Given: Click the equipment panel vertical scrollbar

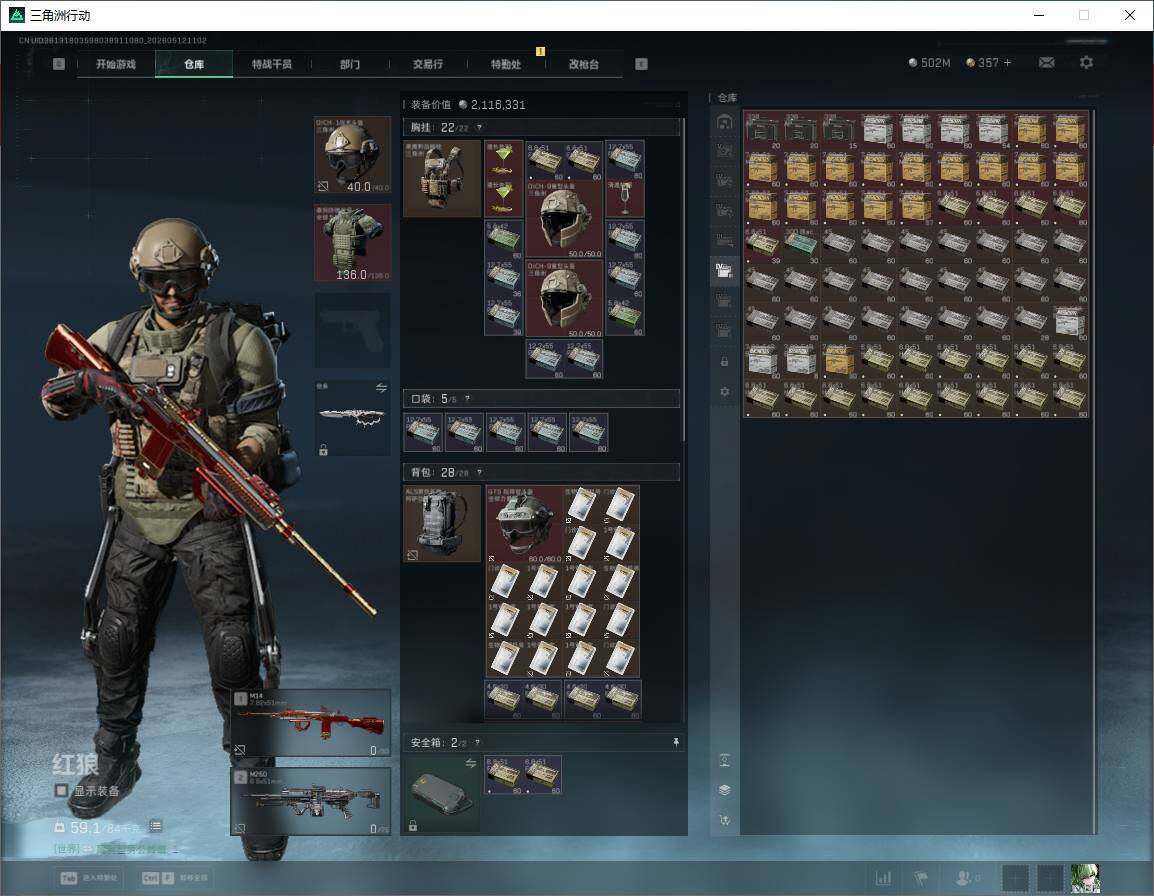Looking at the screenshot, I should [x=684, y=280].
